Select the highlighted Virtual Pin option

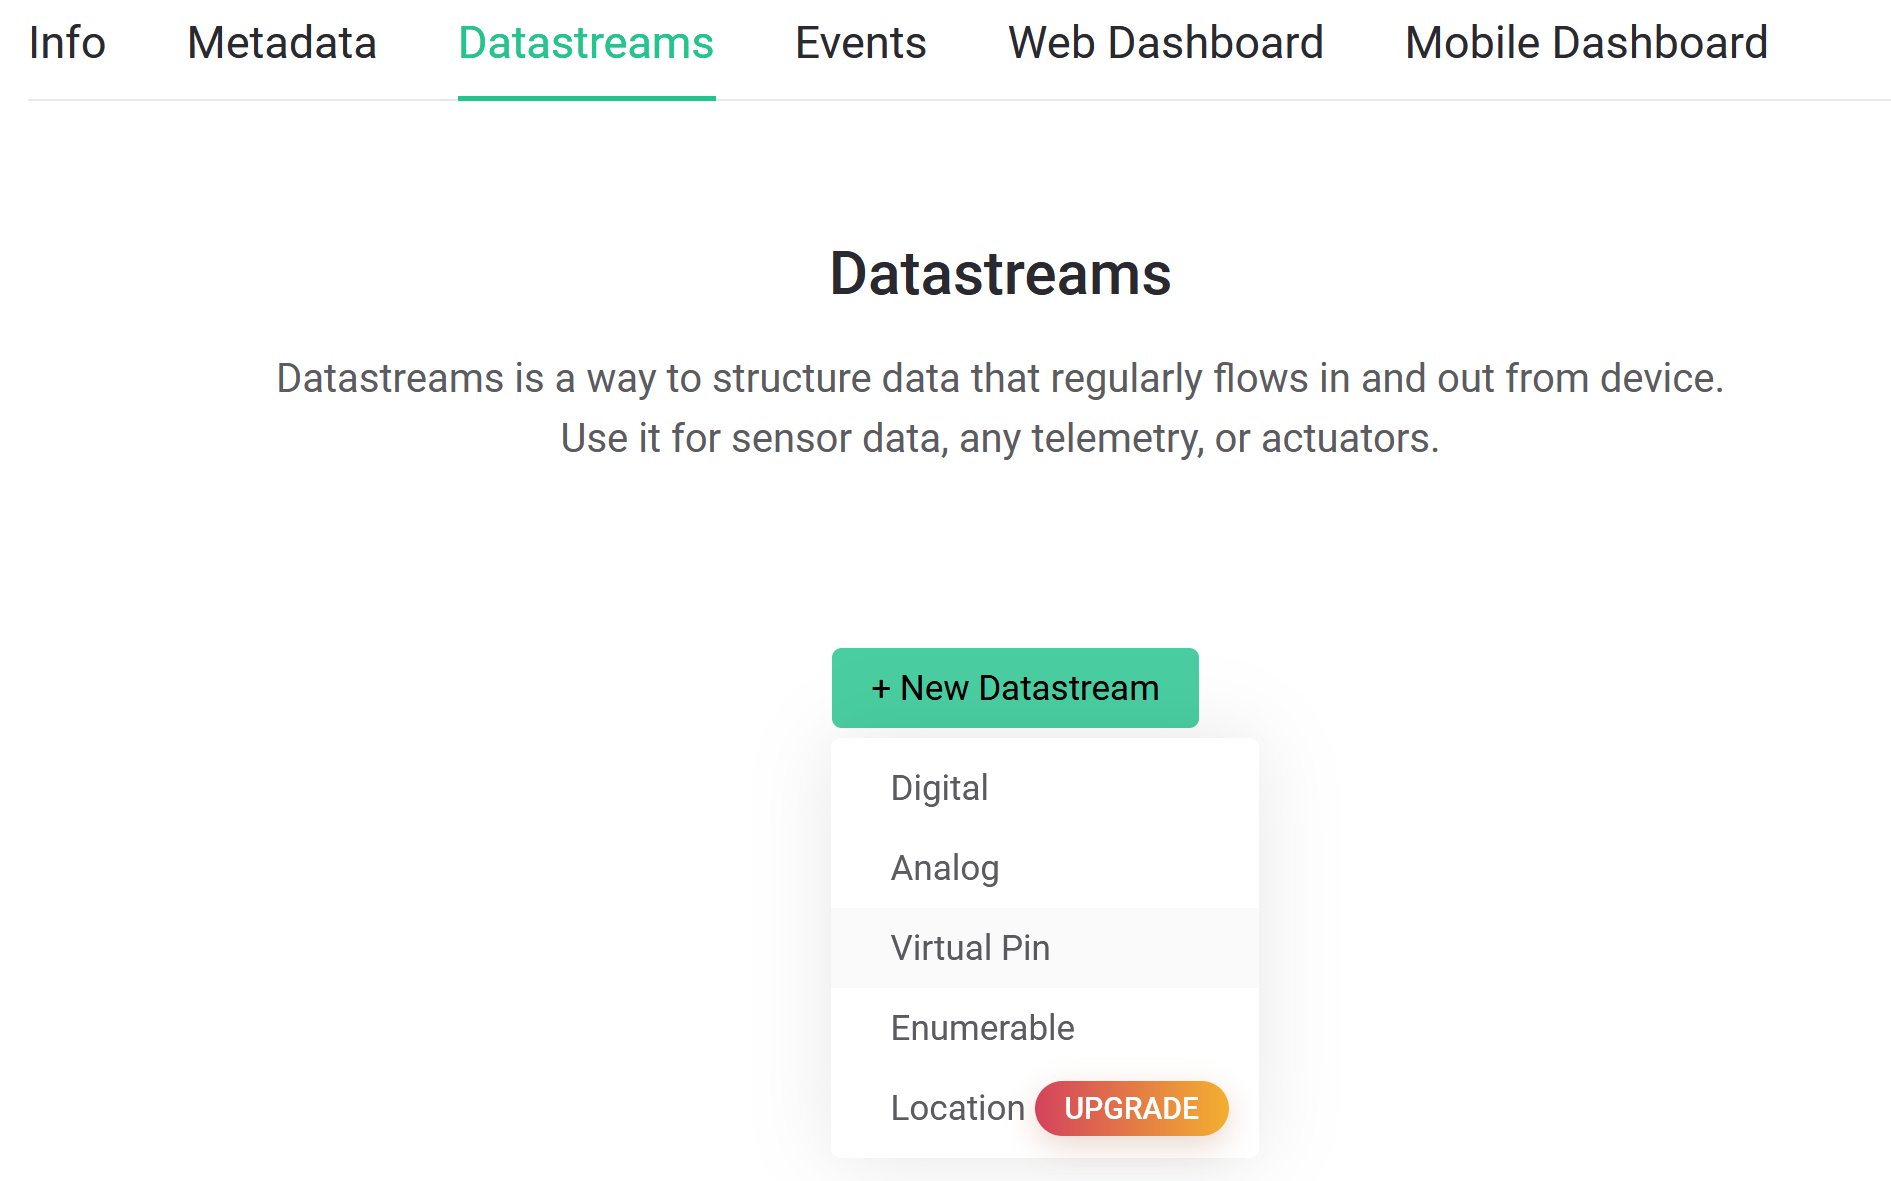click(x=1045, y=948)
